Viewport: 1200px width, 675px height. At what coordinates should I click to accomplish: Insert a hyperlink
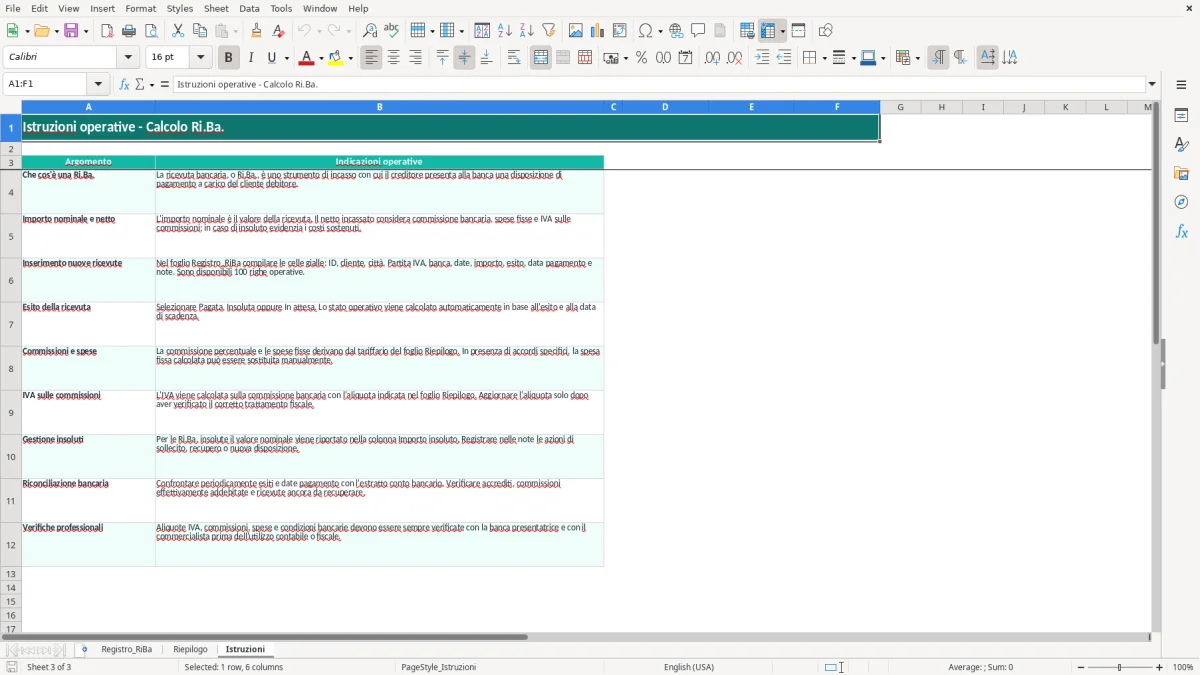click(x=677, y=31)
